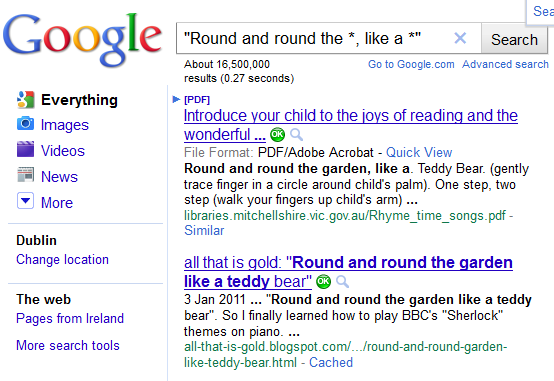The height and width of the screenshot is (381, 554).
Task: Click the Search button
Action: point(514,39)
